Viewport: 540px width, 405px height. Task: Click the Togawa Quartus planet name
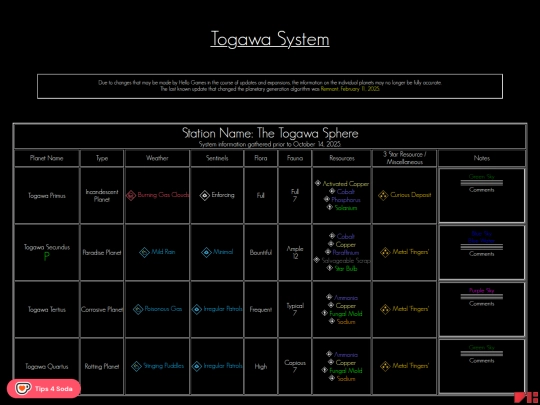click(46, 366)
